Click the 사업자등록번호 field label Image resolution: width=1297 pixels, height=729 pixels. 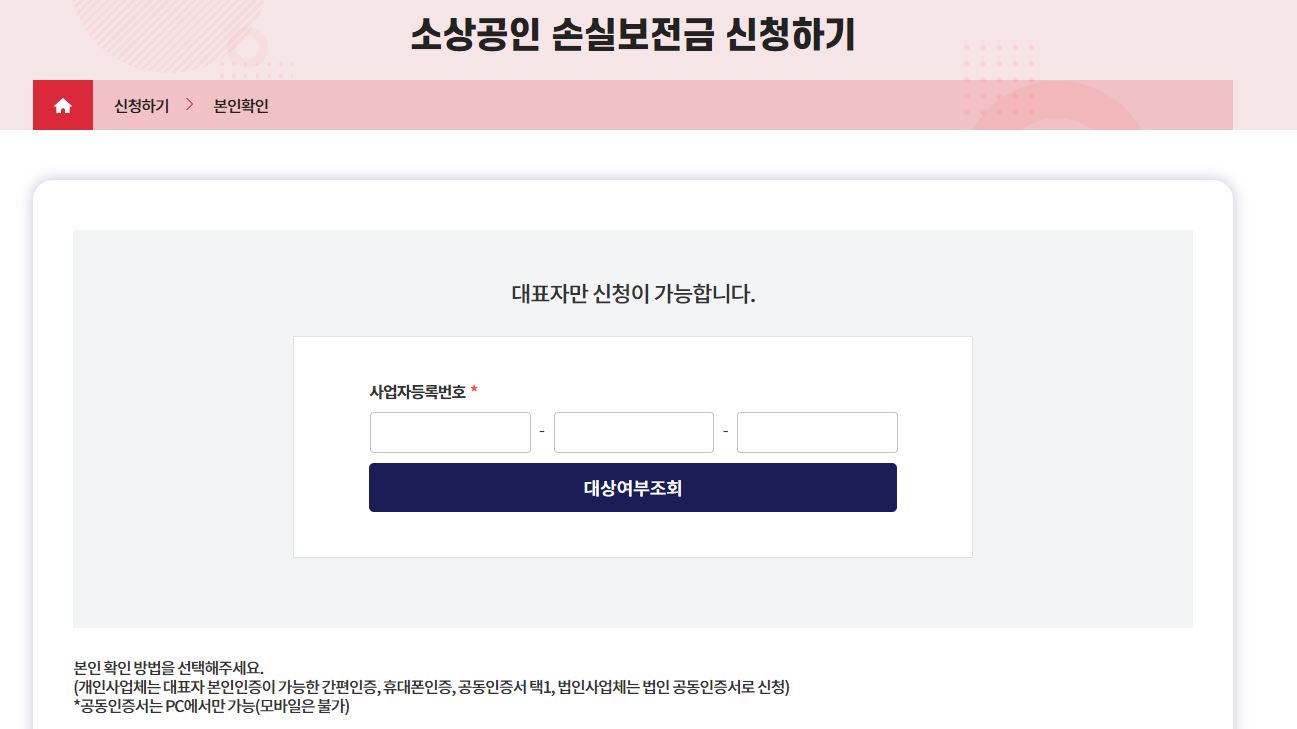click(418, 391)
